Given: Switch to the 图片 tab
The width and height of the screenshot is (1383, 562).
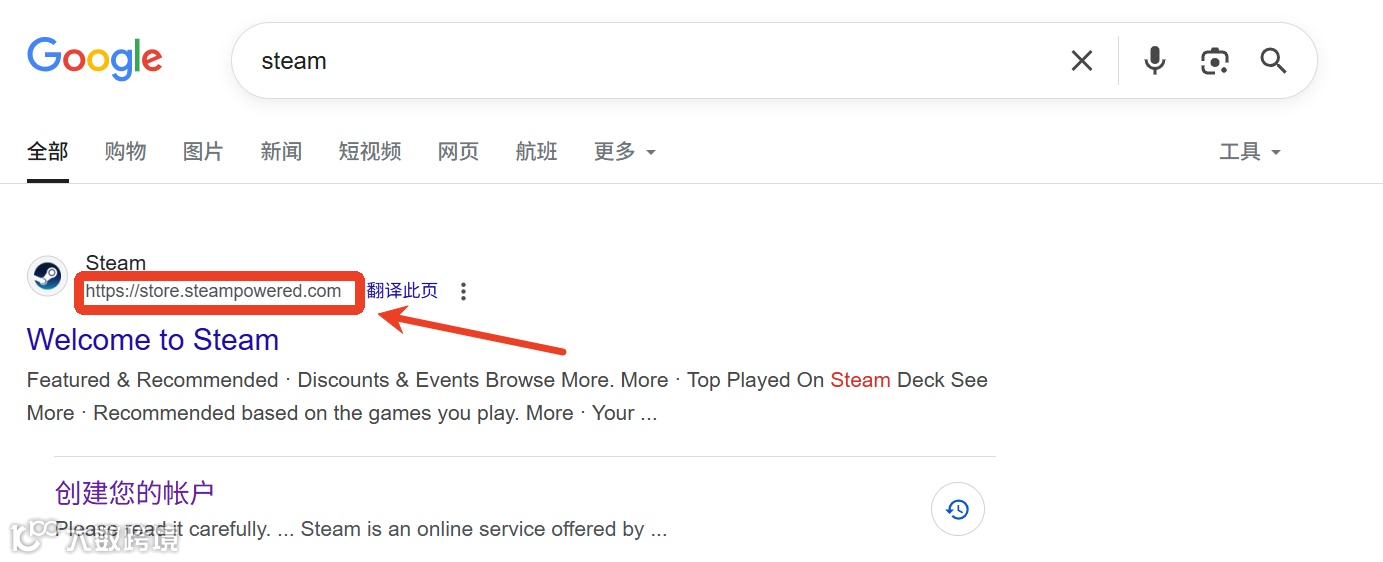Looking at the screenshot, I should pos(203,152).
